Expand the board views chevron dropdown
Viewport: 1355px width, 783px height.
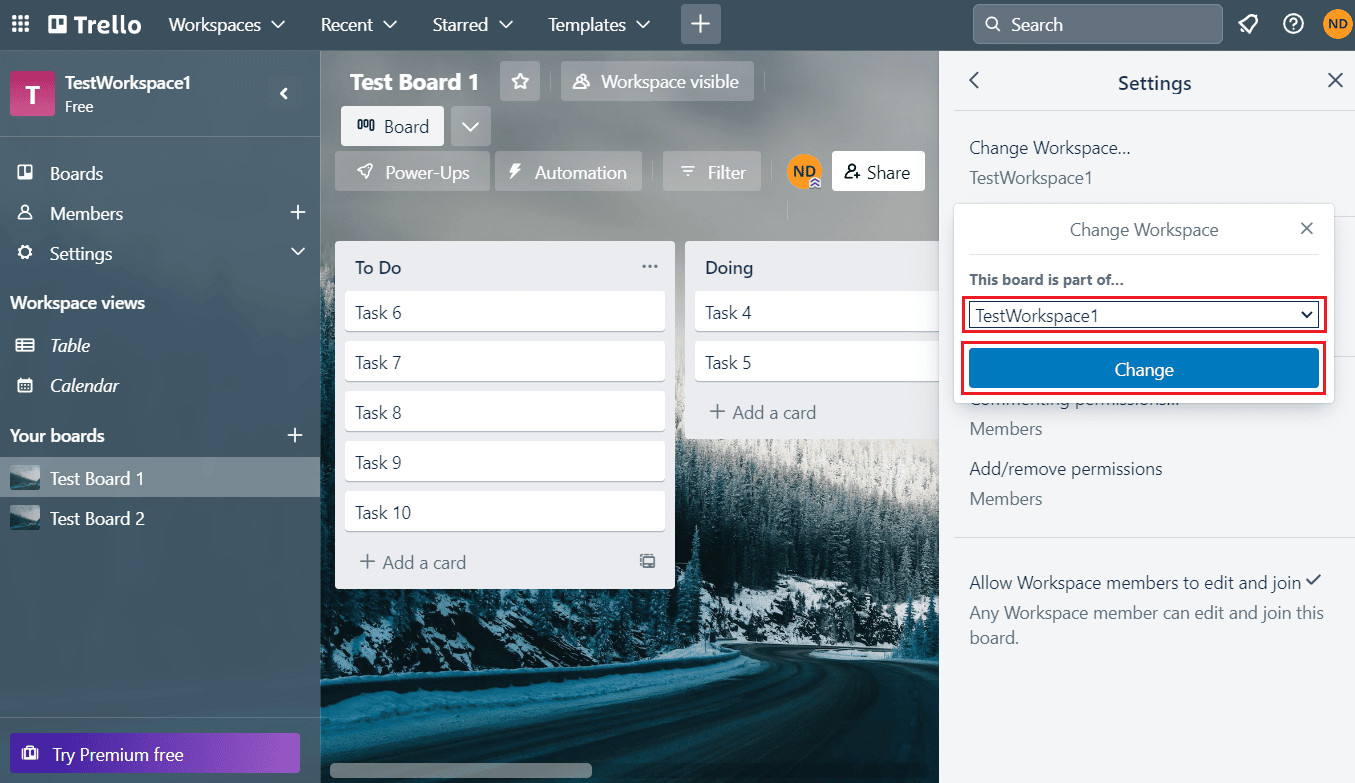click(471, 126)
